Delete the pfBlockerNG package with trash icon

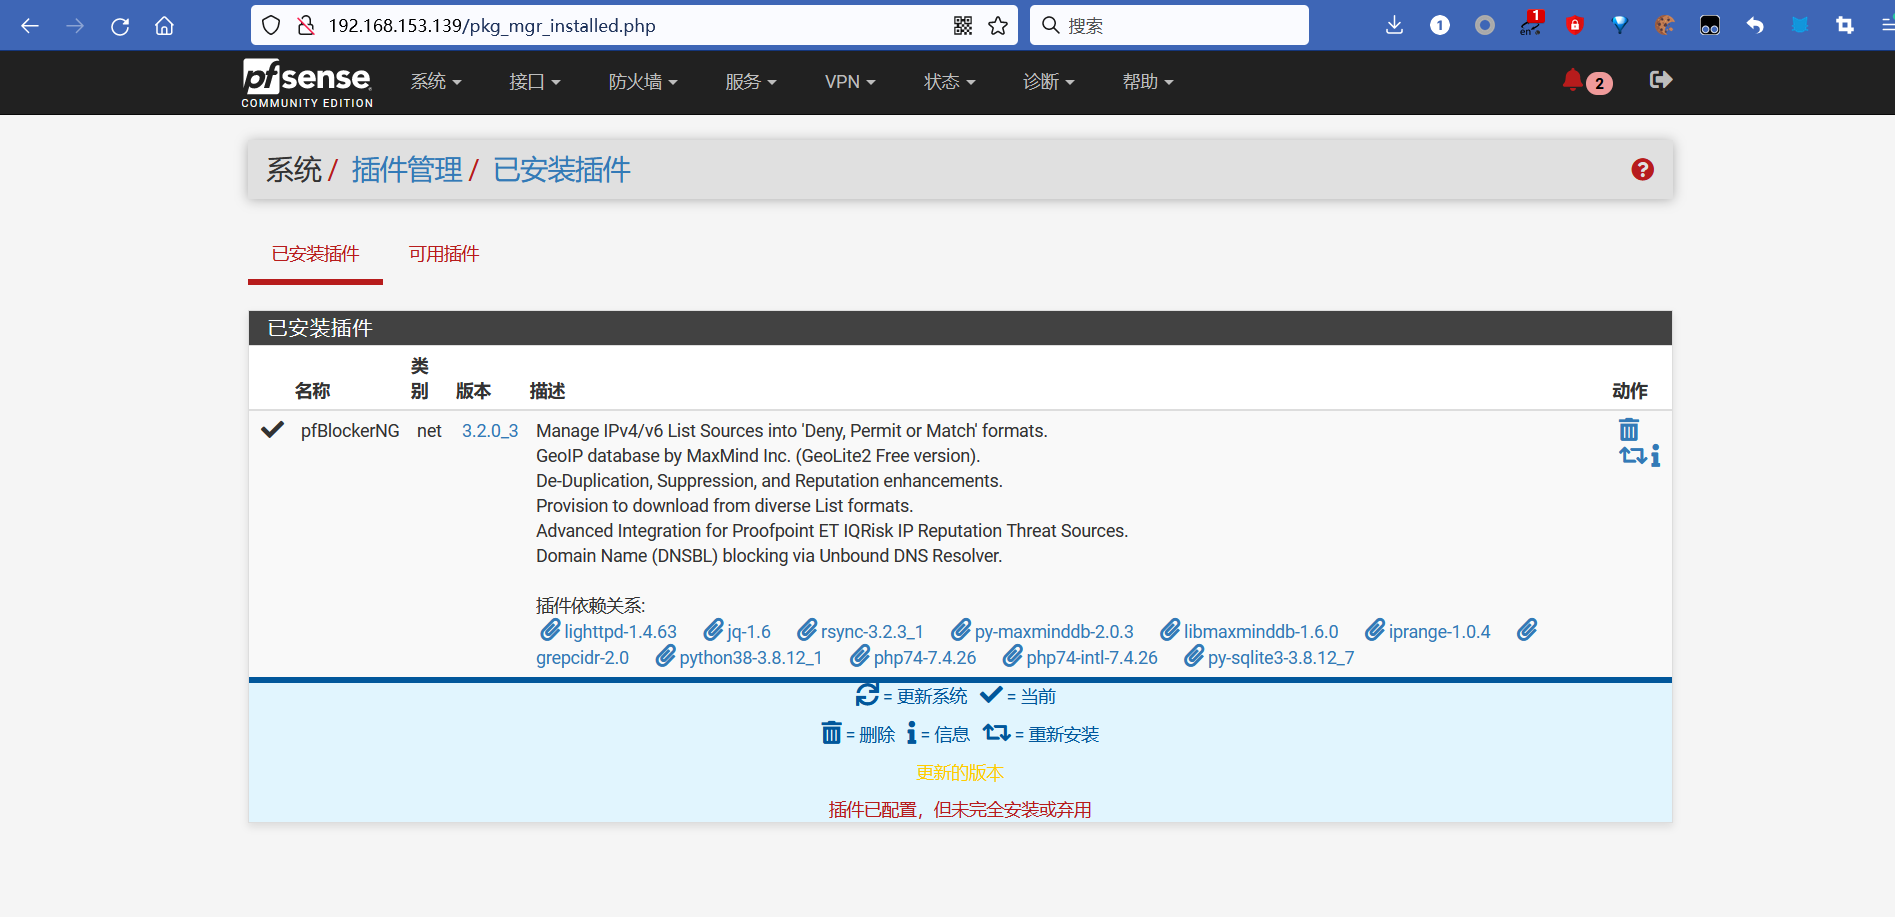(x=1629, y=430)
